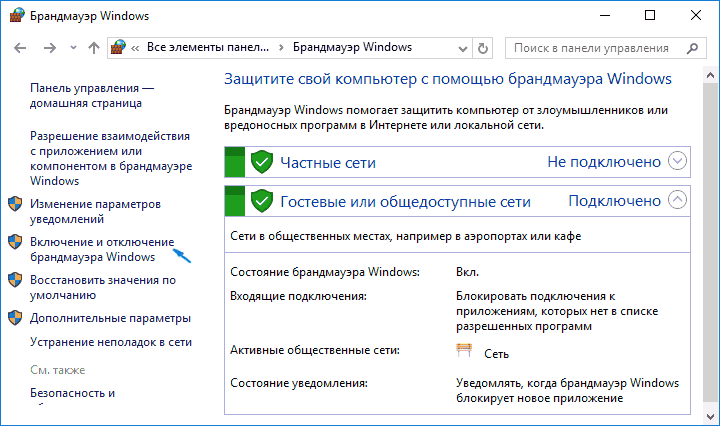Click 'Подключено' status text
This screenshot has width=720, height=426.
click(x=614, y=201)
